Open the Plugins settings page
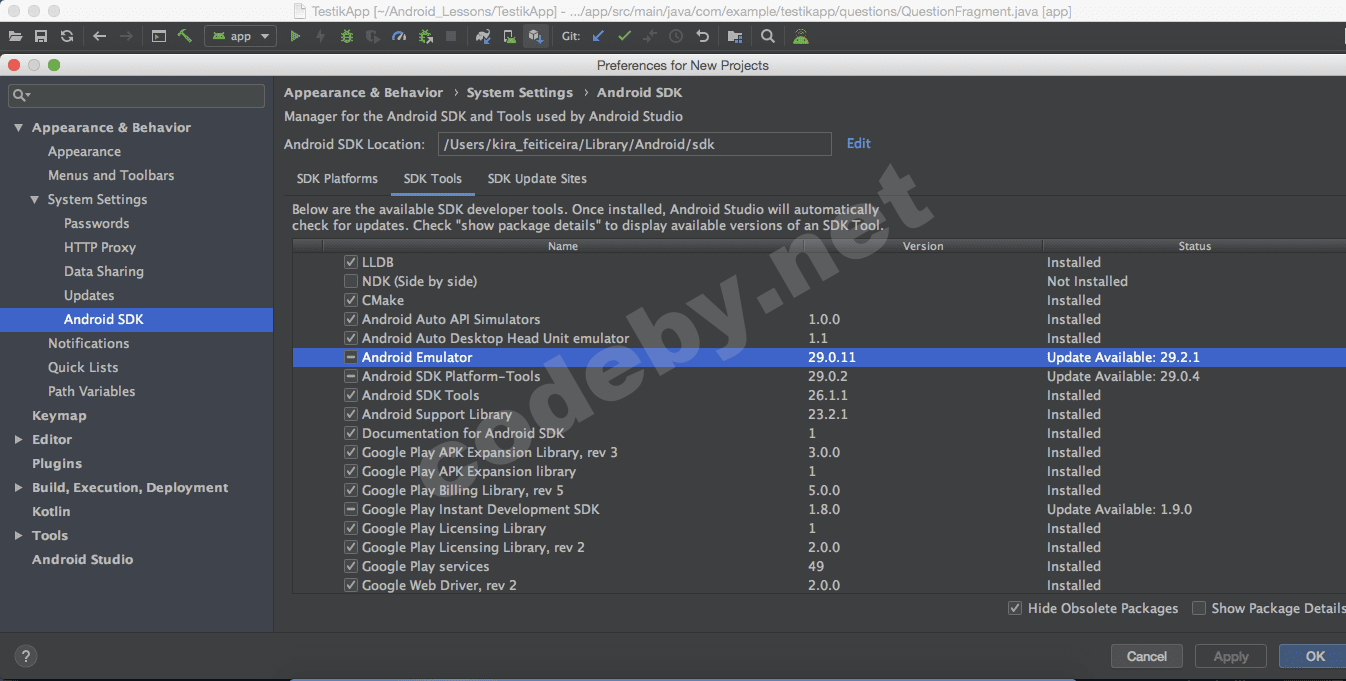The height and width of the screenshot is (681, 1346). [x=57, y=463]
